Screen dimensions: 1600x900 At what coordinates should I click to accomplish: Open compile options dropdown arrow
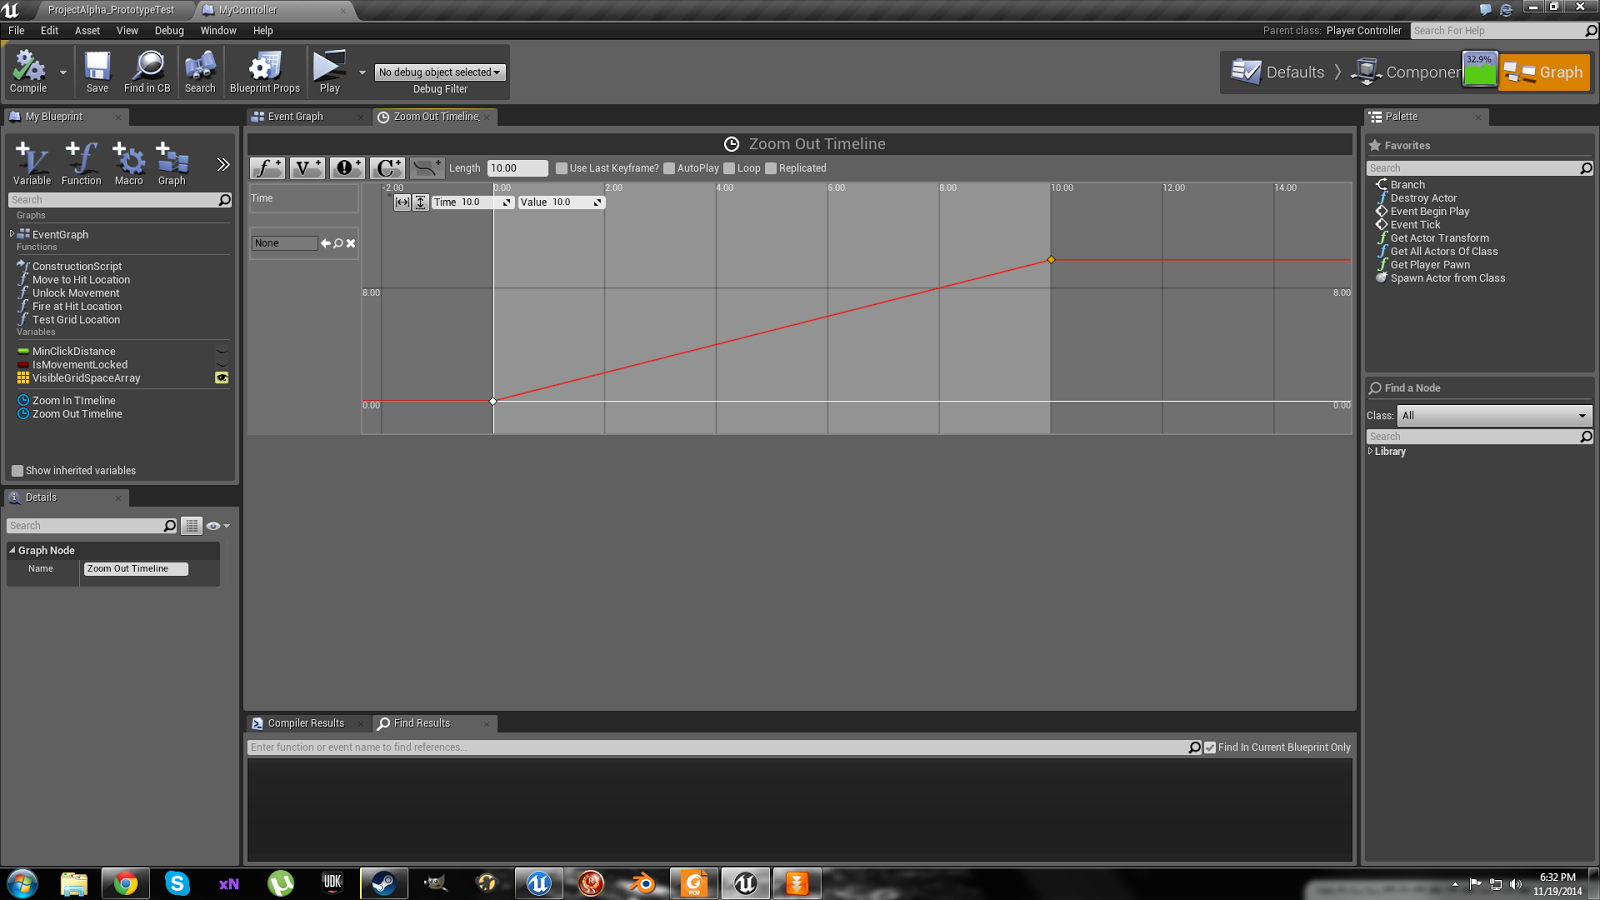[63, 72]
